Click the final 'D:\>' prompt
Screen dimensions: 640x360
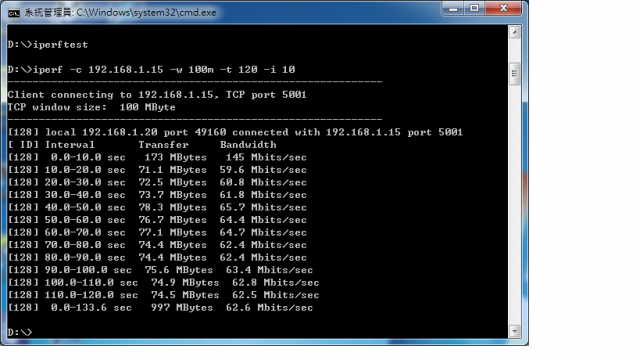pyautogui.click(x=20, y=332)
